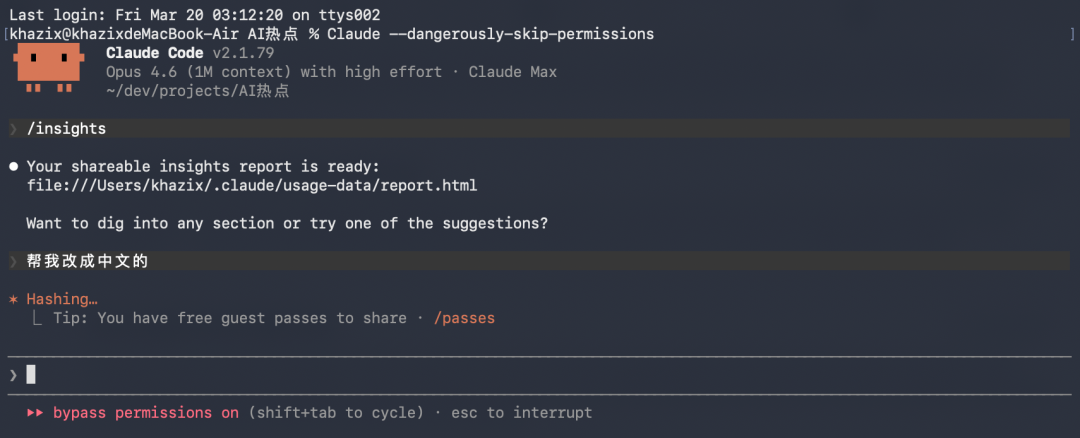Screen dimensions: 1080x438
Task: Click the "esc to interrupt" hint
Action: [x=521, y=412]
